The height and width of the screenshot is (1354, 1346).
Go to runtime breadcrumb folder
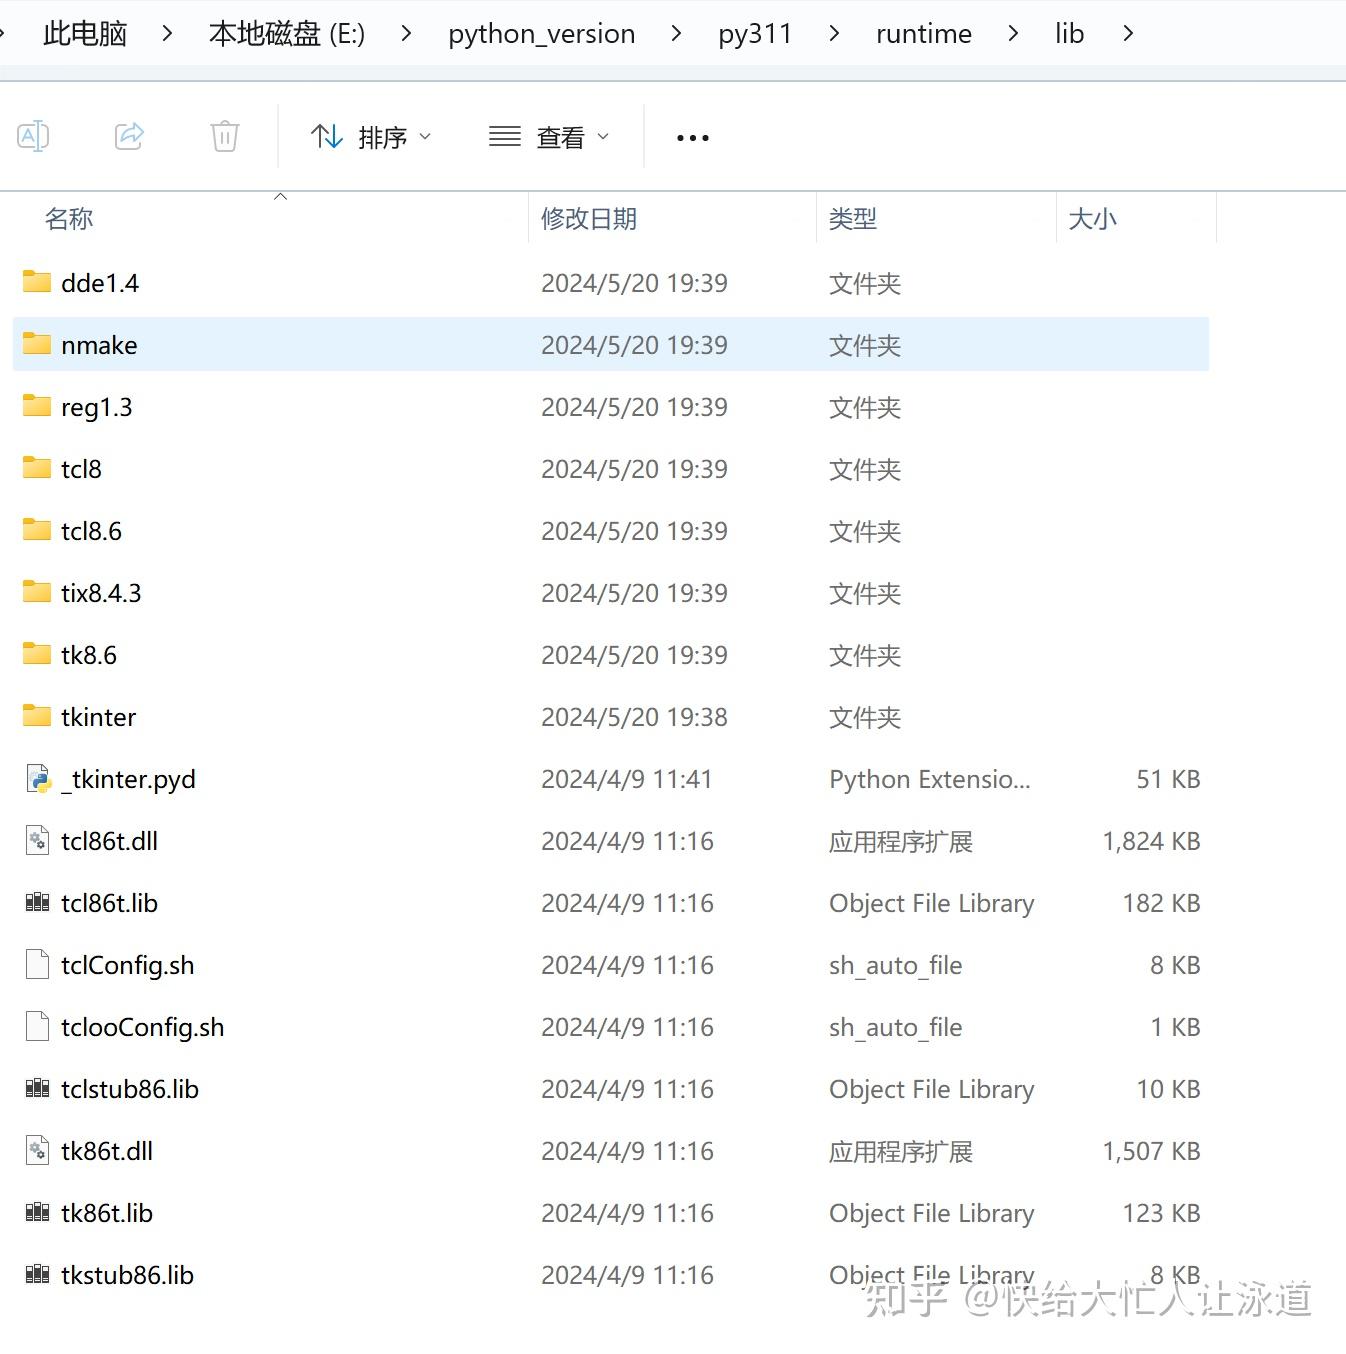(x=924, y=34)
